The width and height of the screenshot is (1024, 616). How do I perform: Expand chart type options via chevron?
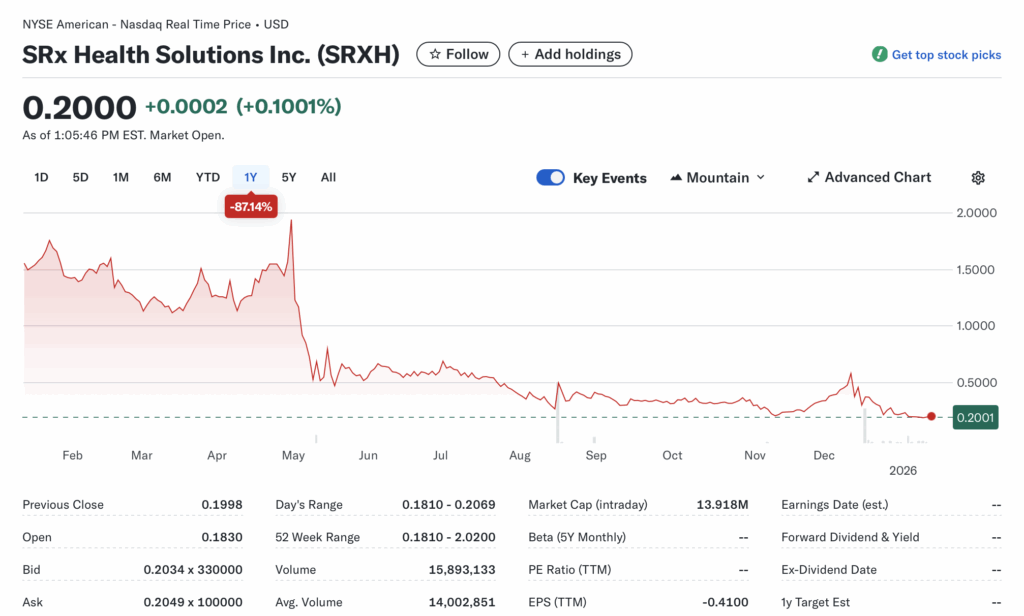(761, 177)
